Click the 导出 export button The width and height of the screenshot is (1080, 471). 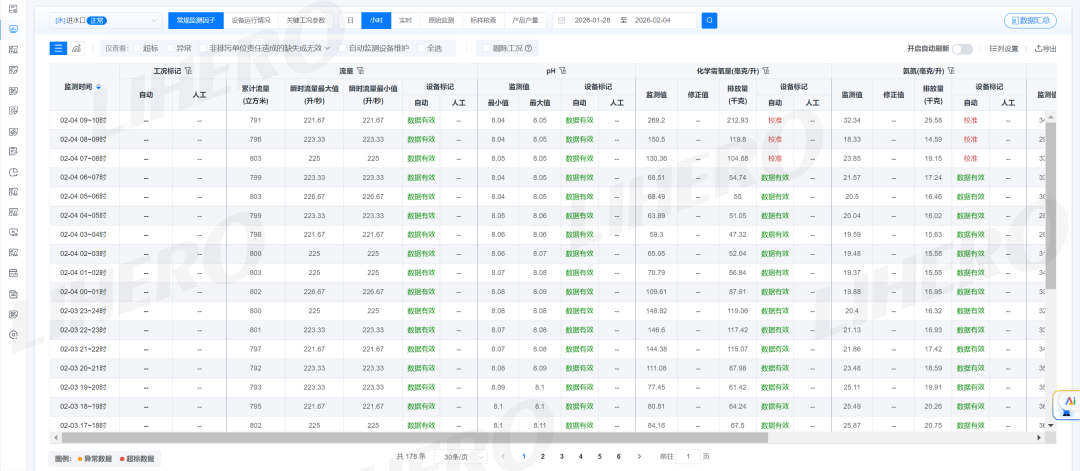[x=1045, y=48]
